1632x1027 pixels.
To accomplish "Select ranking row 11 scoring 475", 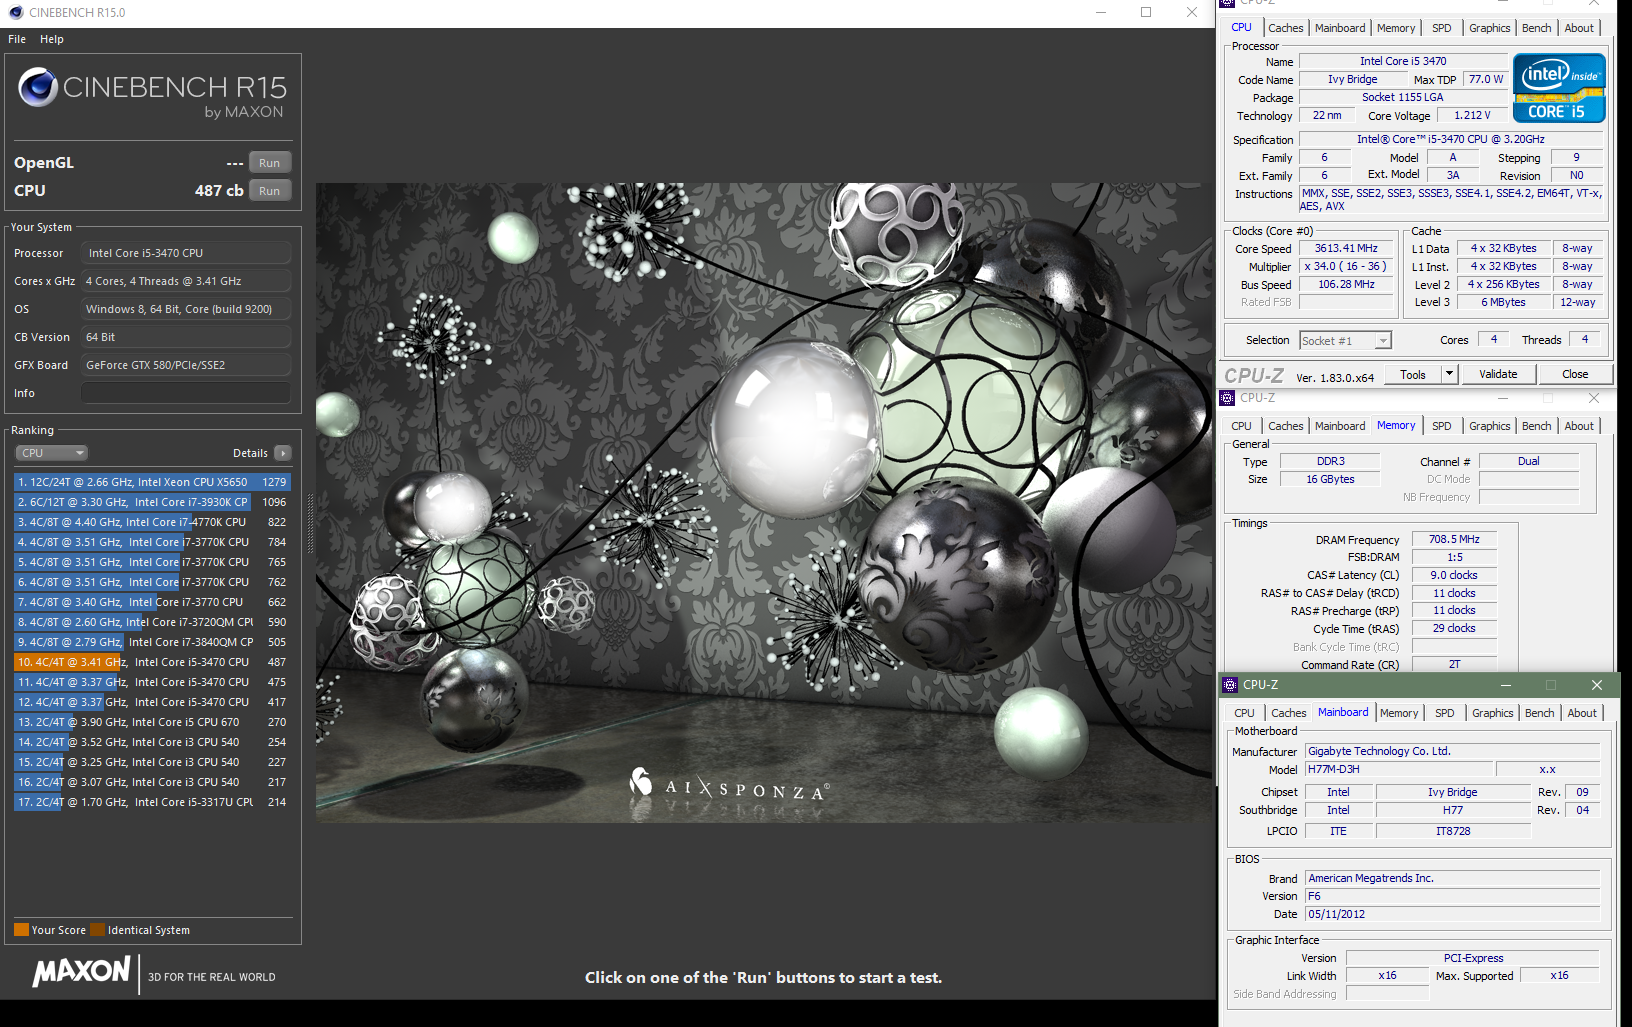I will tap(152, 682).
